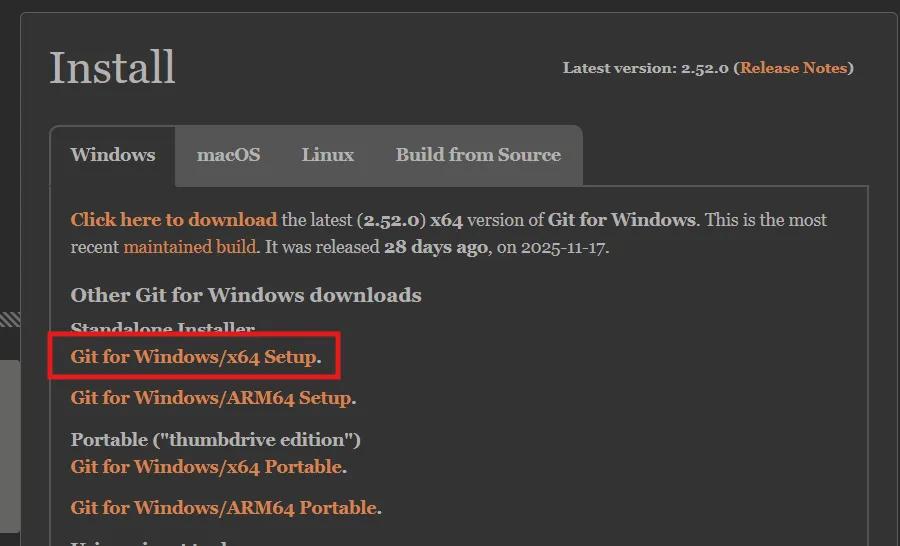
Task: Click the bold '28 days ago' text
Action: pyautogui.click(x=436, y=246)
